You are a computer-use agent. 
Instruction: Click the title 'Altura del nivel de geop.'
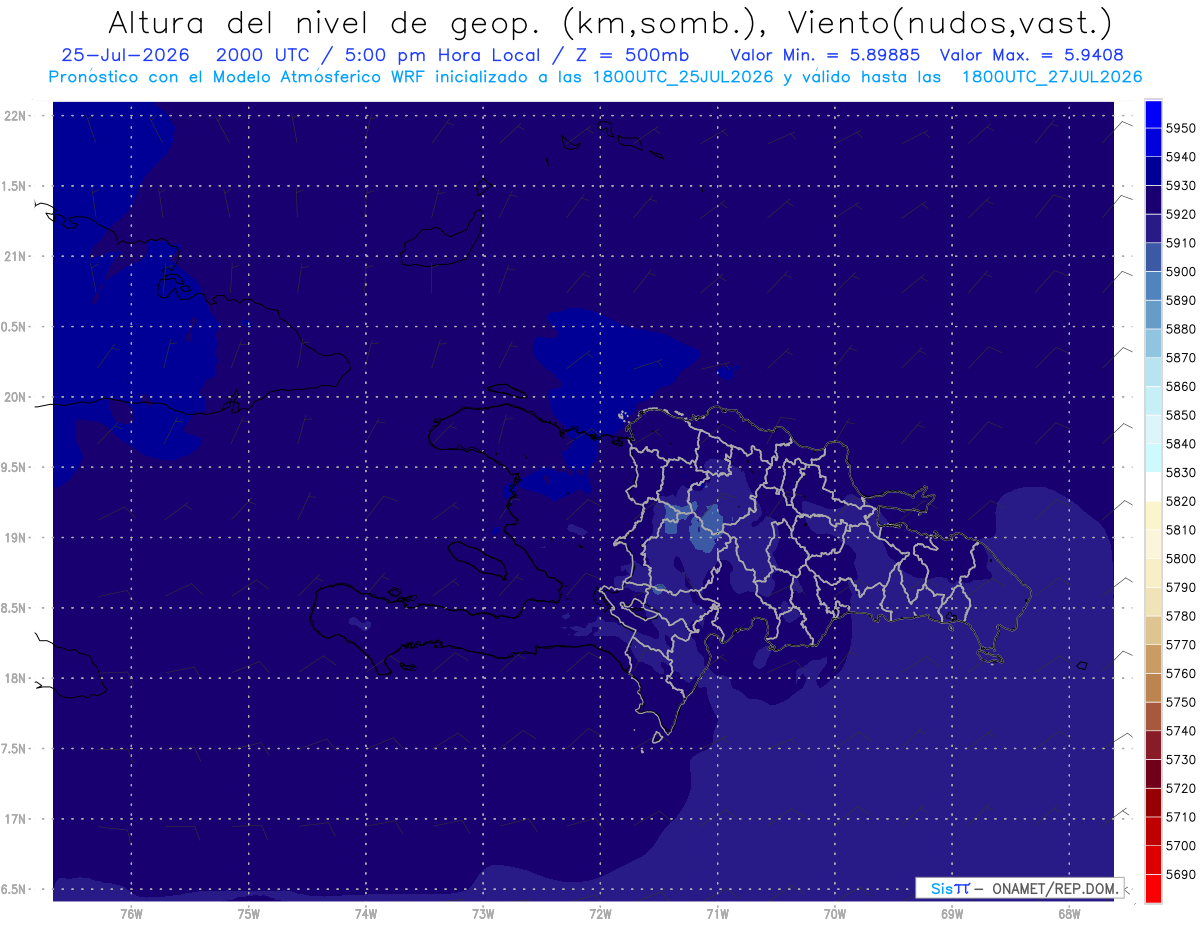coord(324,22)
